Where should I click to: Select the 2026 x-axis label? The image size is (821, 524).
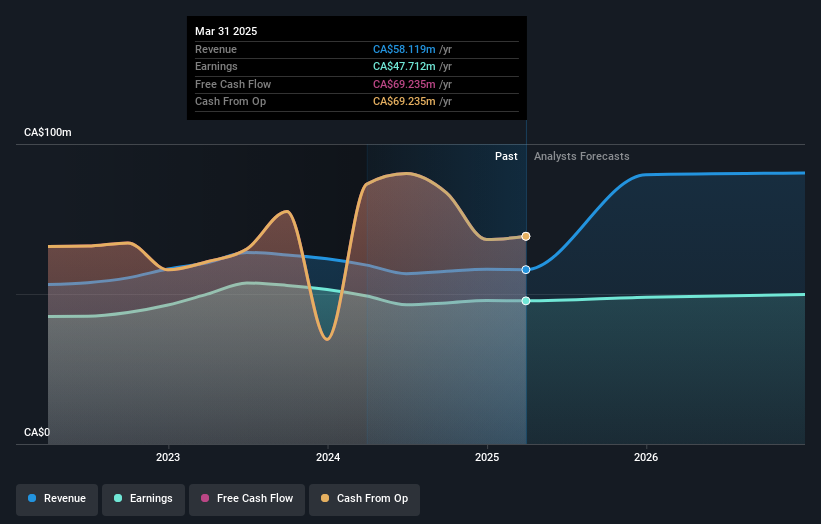[x=646, y=458]
